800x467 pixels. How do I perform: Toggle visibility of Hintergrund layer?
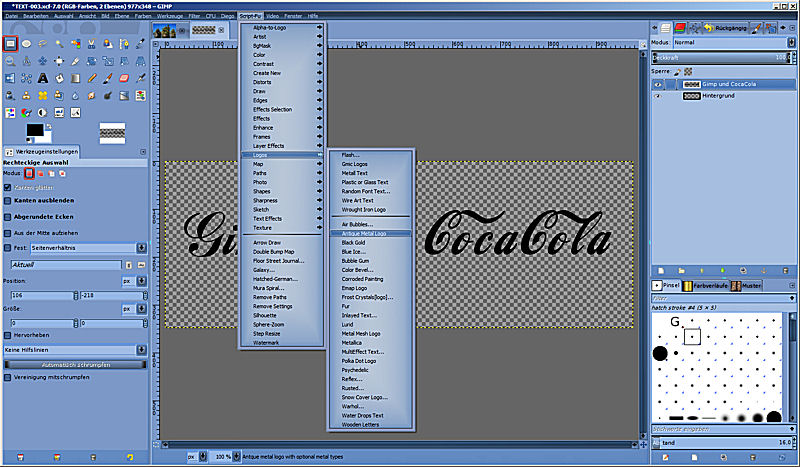[658, 96]
